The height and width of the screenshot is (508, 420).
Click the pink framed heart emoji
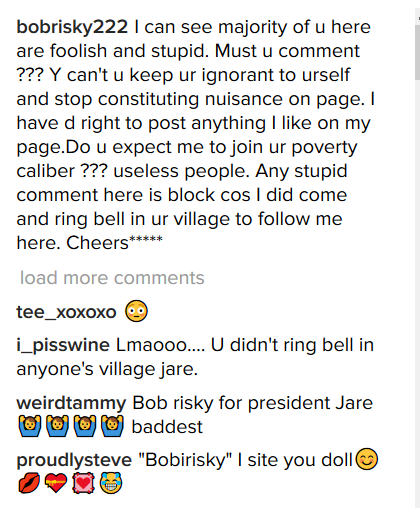click(83, 483)
